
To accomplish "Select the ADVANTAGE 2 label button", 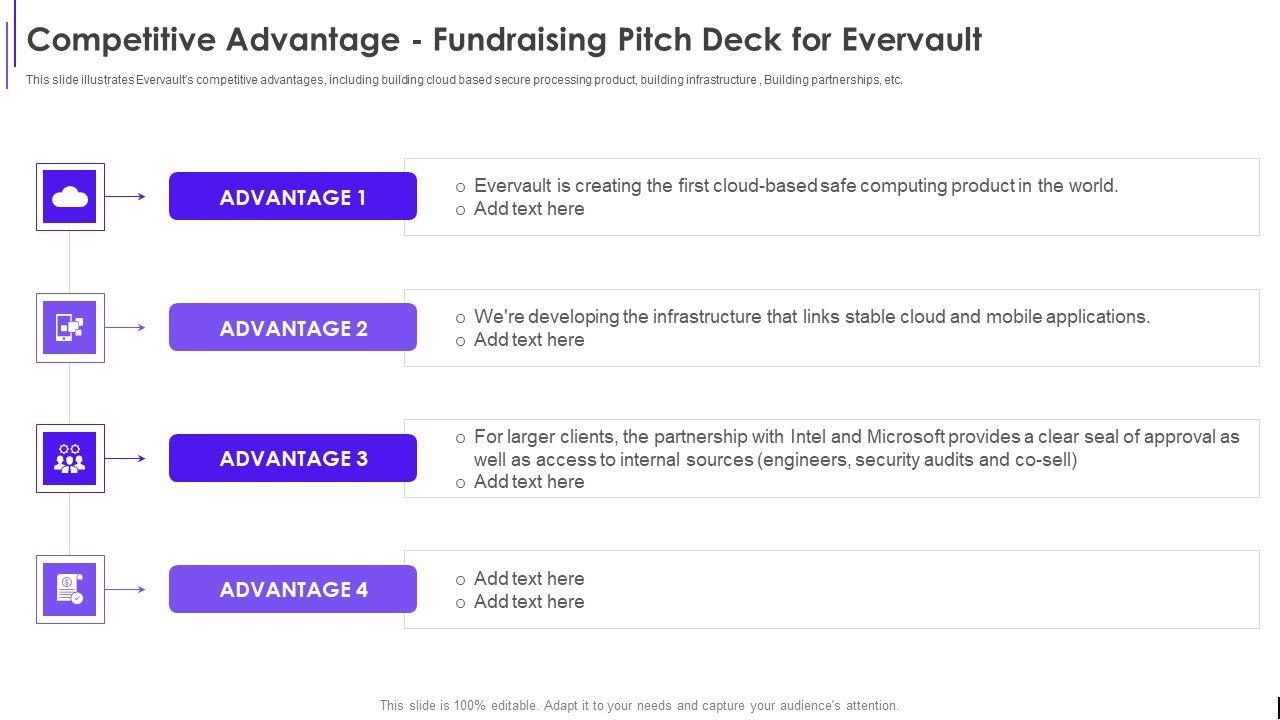I will [x=293, y=328].
